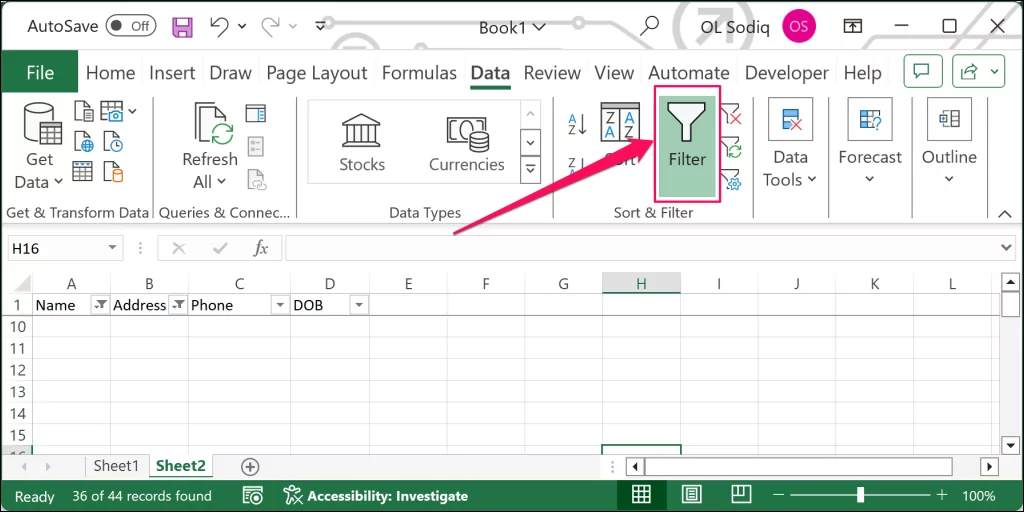Open the DOB column filter dropdown
Screen dimensions: 1024x512
coord(358,305)
